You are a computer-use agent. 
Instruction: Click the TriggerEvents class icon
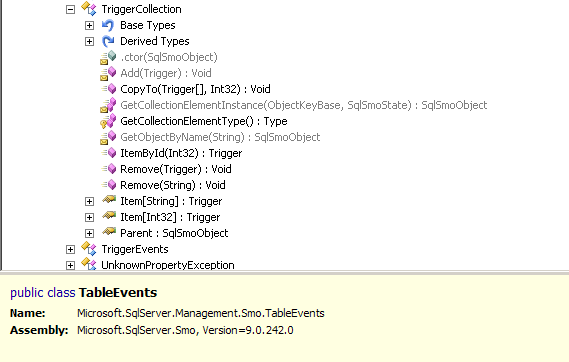click(x=89, y=249)
